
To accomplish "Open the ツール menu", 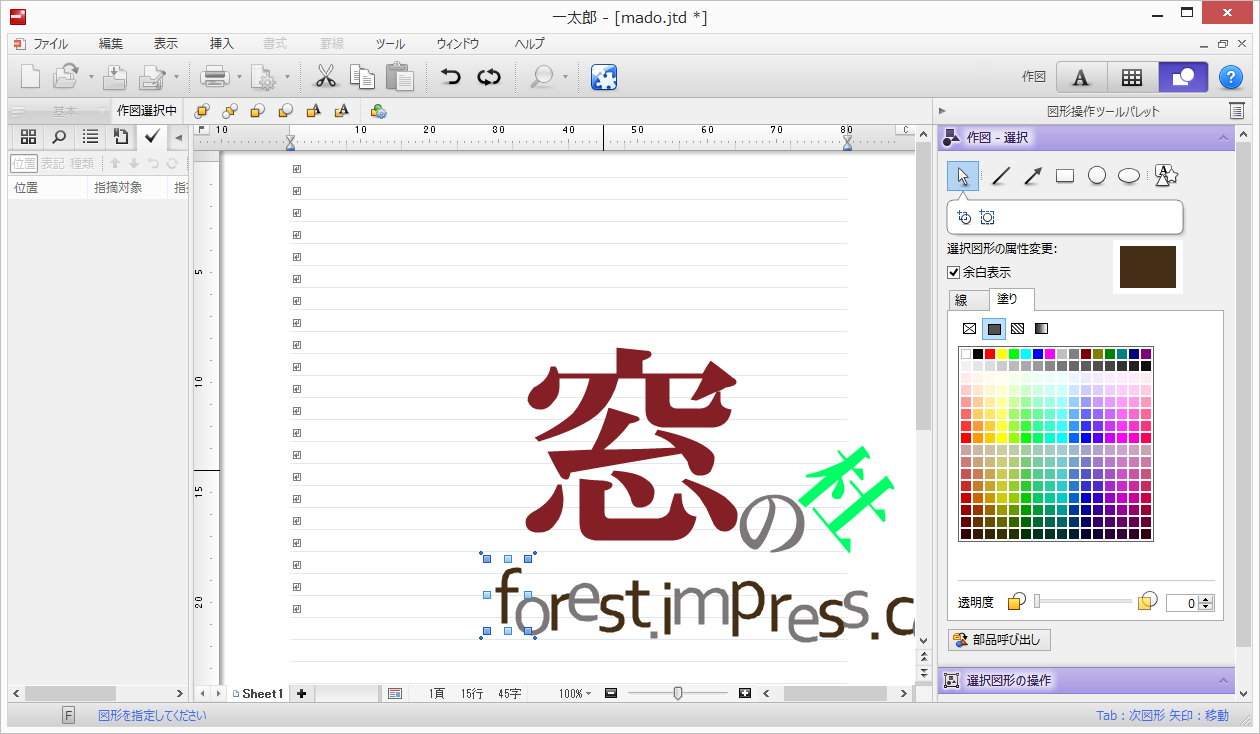I will tap(390, 44).
